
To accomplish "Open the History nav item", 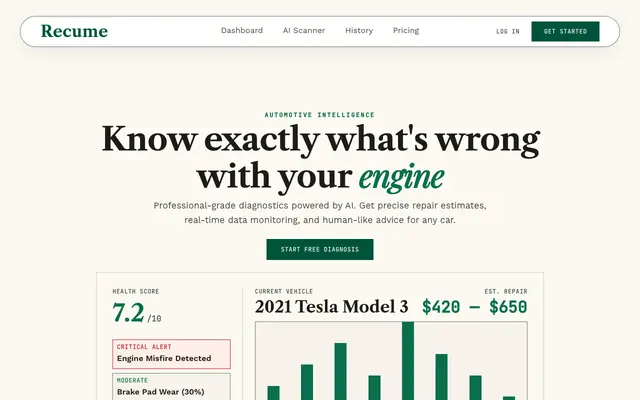I will tap(359, 31).
